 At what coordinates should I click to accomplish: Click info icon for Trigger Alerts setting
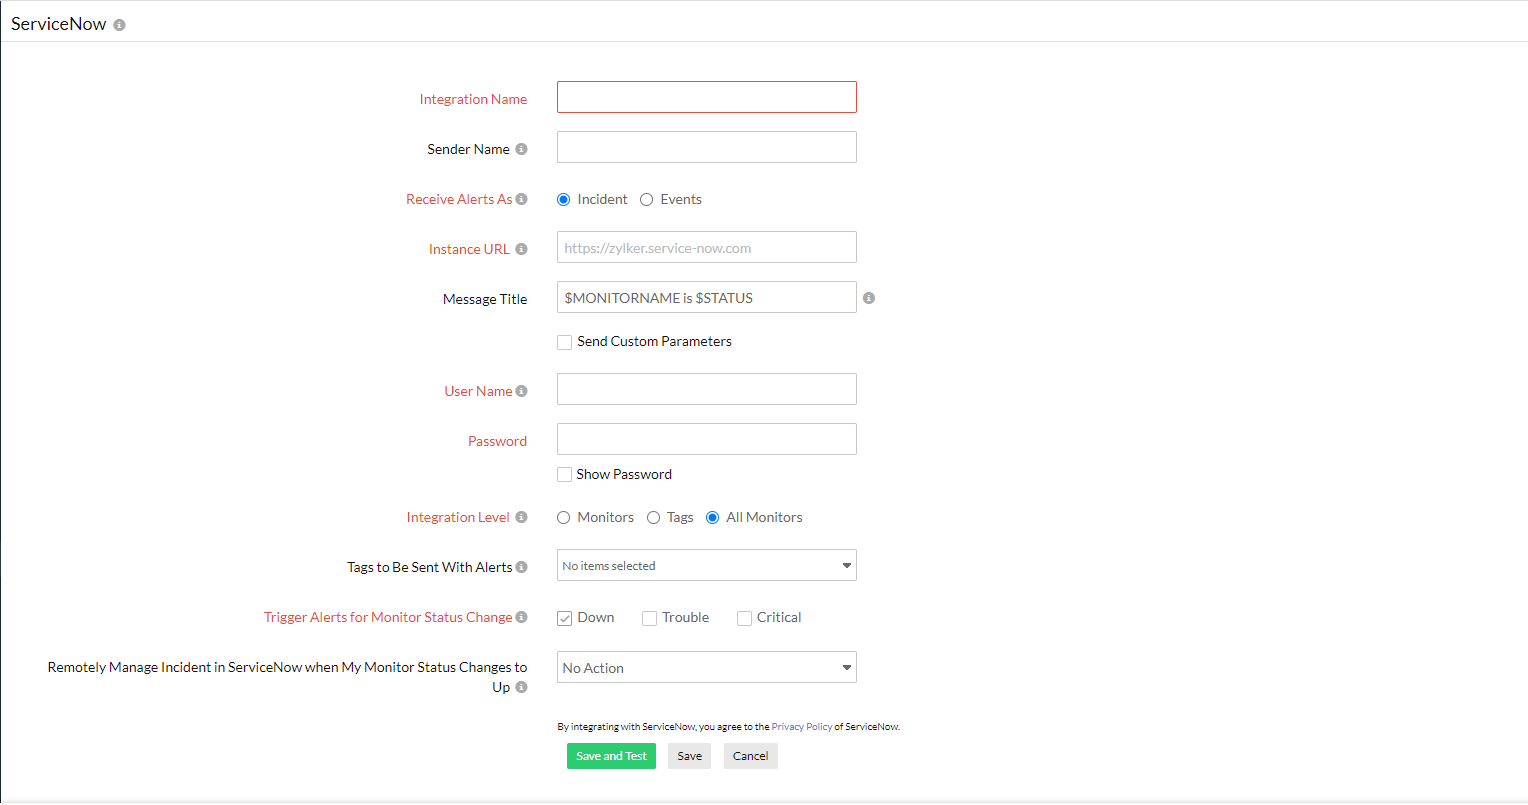521,617
